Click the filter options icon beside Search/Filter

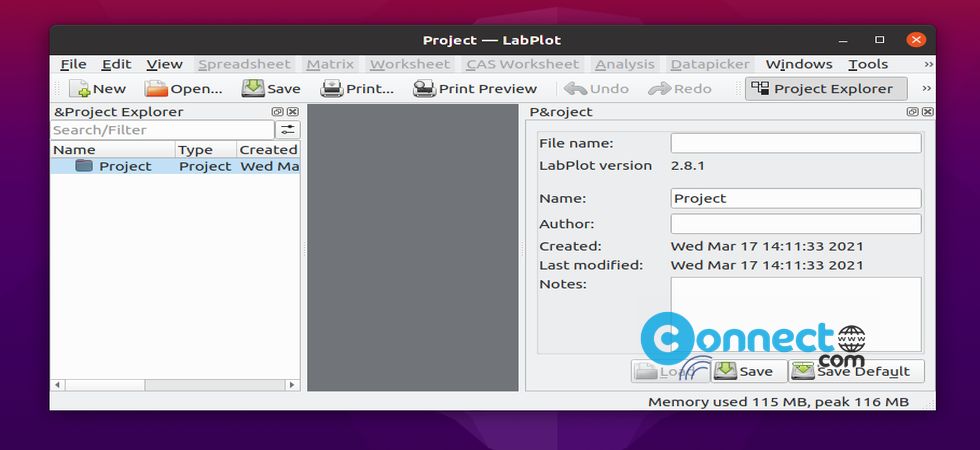click(288, 130)
